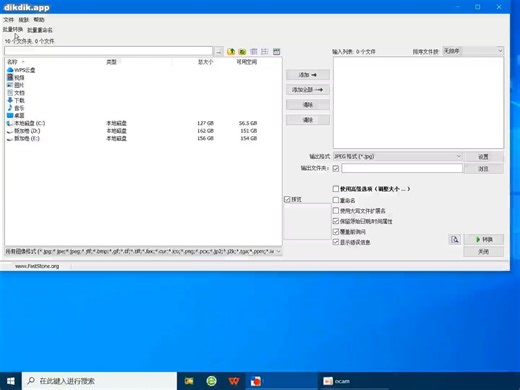The image size is (520, 390).
Task: Sort by the 类型 column header
Action: click(x=111, y=62)
